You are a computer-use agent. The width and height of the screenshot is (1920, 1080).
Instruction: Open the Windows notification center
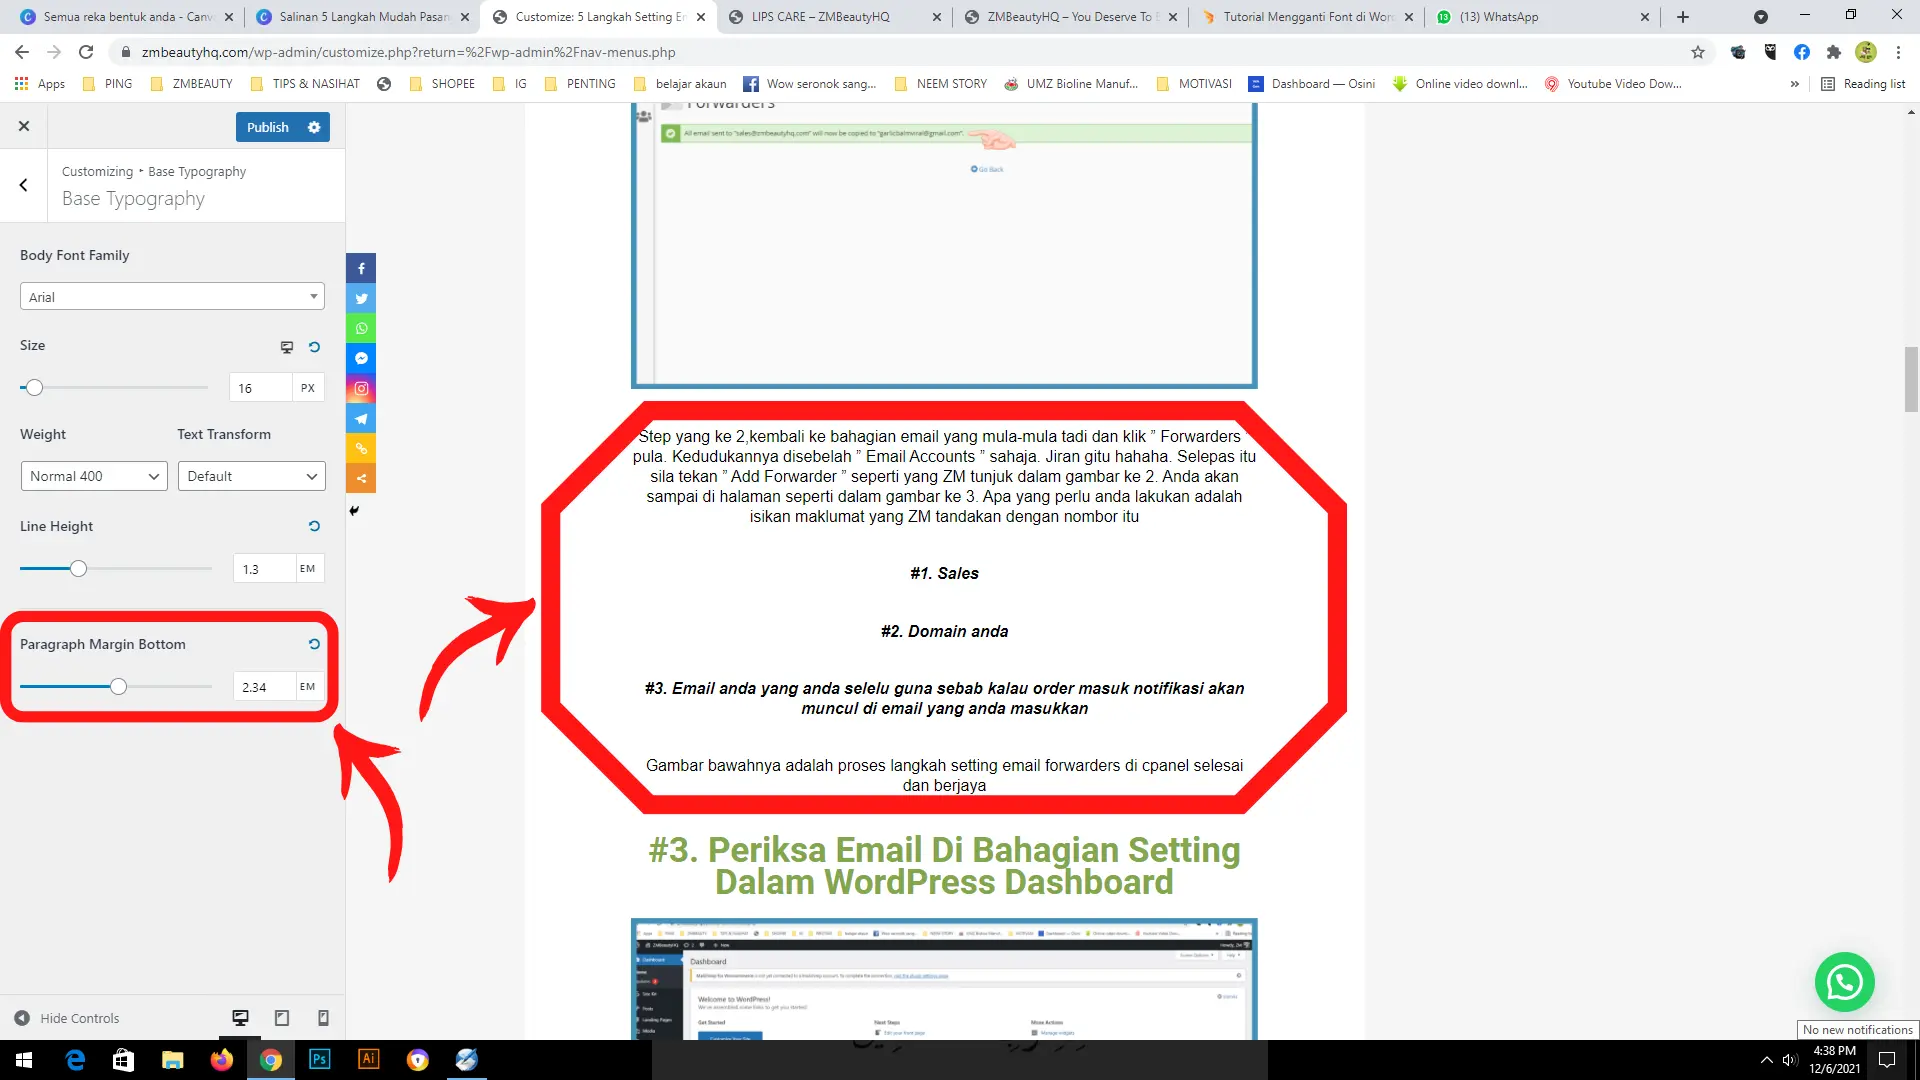1887,1060
